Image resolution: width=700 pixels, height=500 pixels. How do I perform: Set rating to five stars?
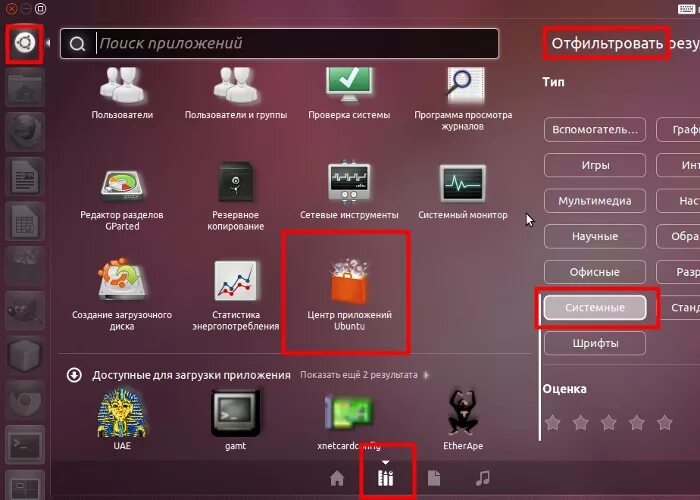[664, 422]
